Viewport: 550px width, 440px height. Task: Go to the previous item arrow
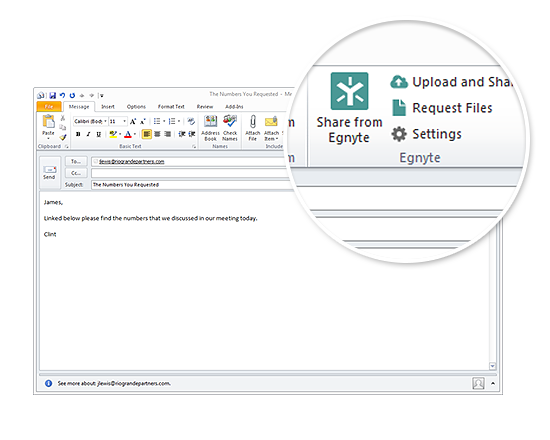click(82, 95)
